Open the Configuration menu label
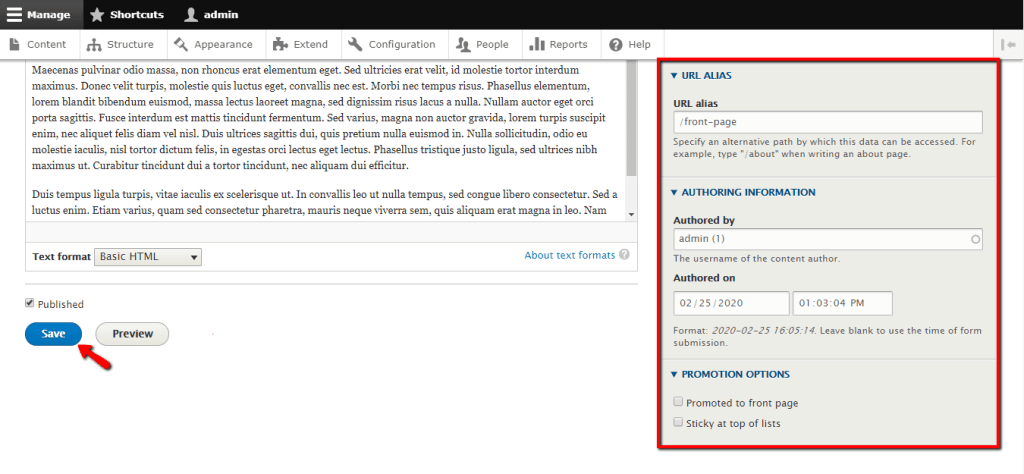This screenshot has width=1024, height=474. [x=402, y=44]
